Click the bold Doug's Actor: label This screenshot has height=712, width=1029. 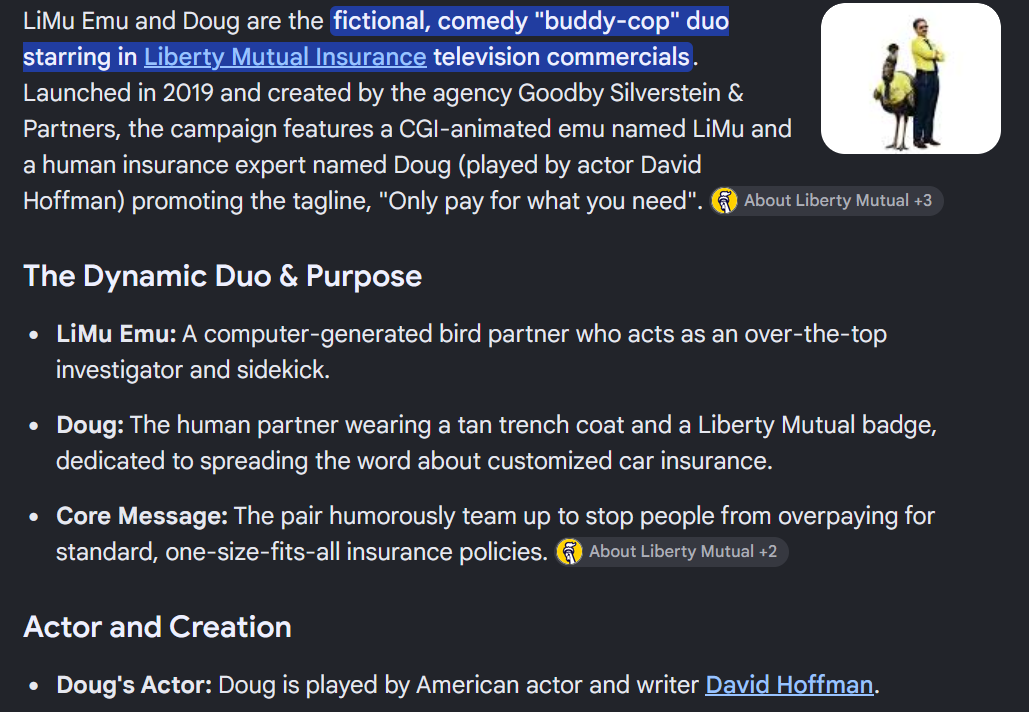(134, 685)
